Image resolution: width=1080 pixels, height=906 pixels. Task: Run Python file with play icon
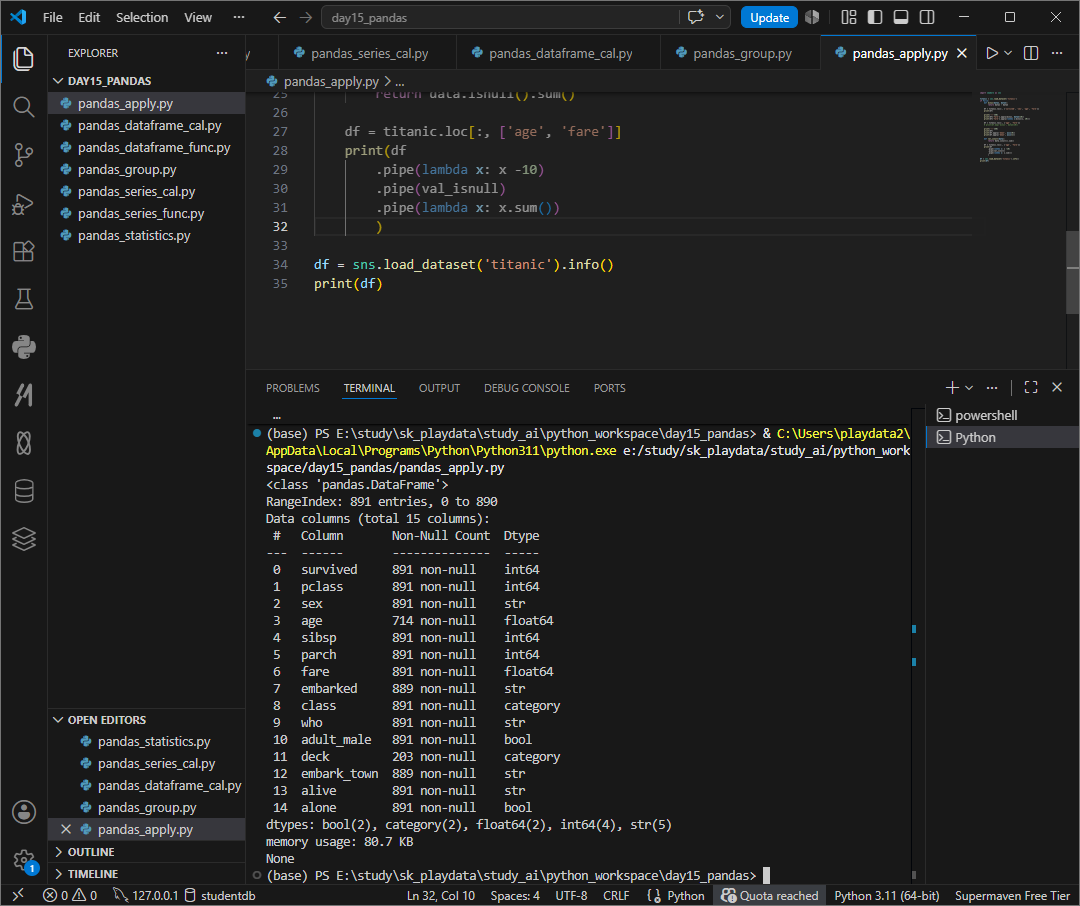coord(991,53)
